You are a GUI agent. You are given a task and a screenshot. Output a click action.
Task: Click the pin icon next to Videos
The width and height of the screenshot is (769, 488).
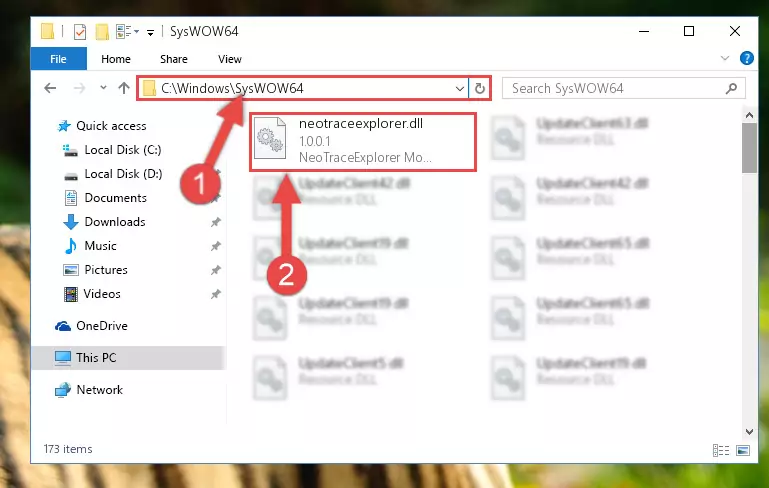[215, 294]
